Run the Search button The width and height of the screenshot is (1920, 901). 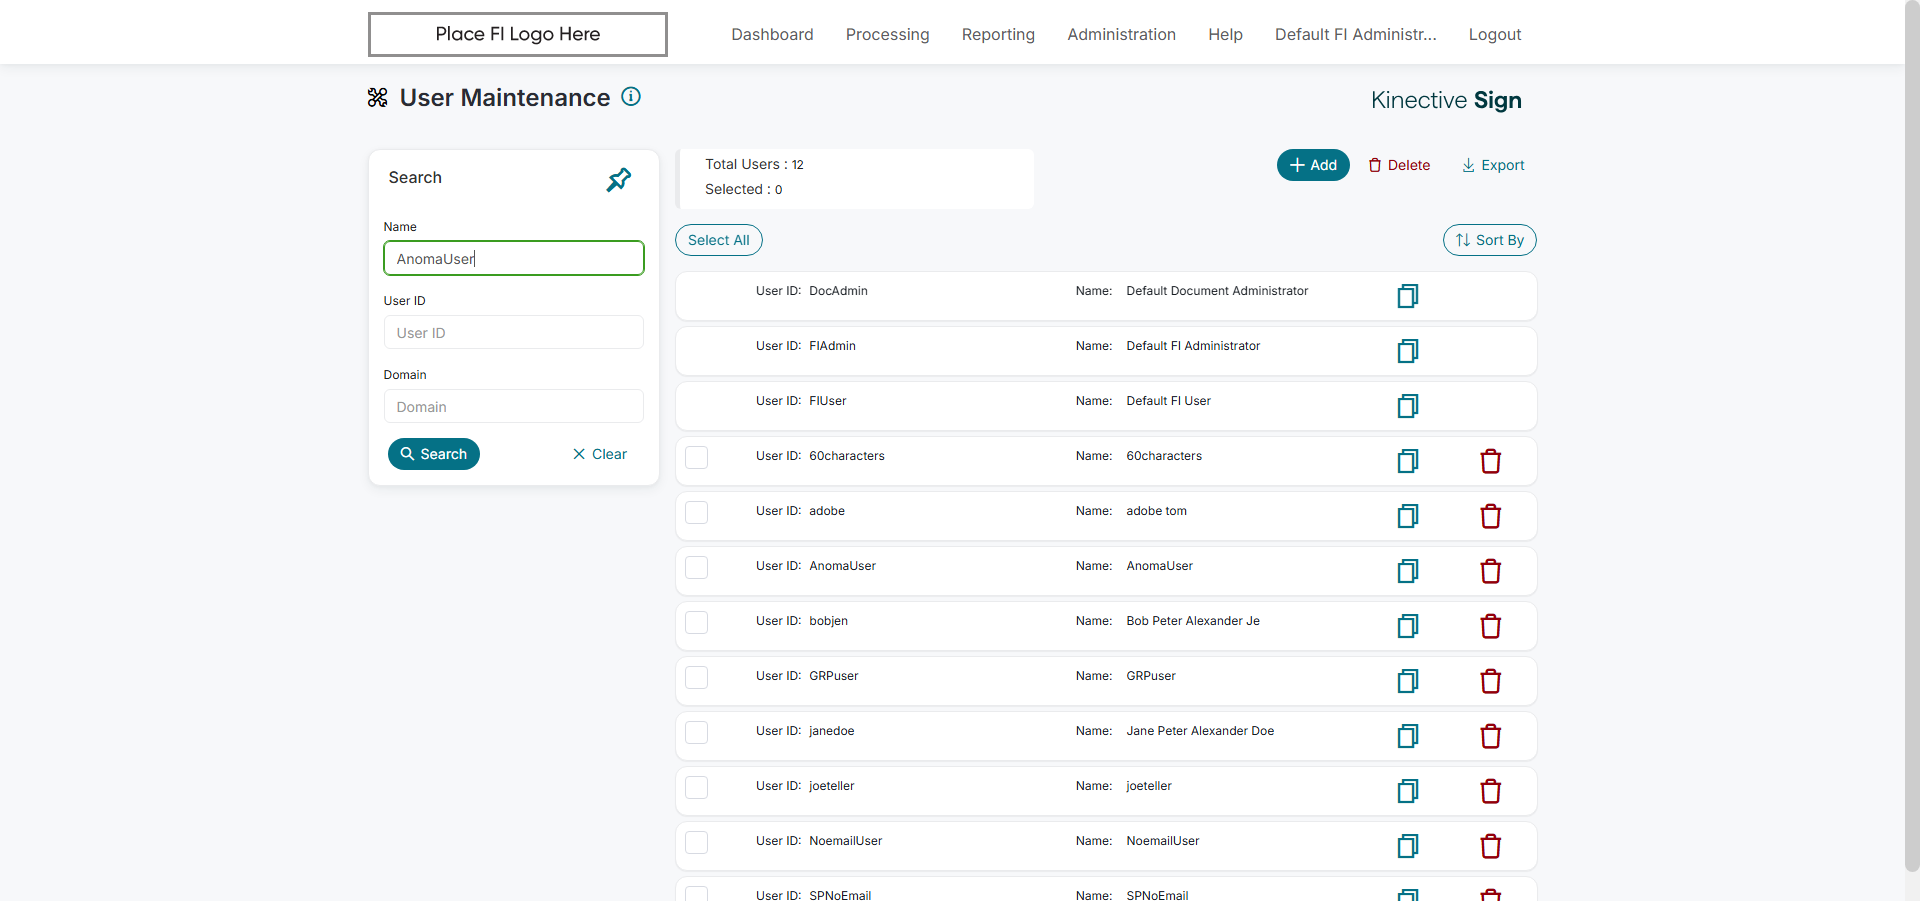434,454
